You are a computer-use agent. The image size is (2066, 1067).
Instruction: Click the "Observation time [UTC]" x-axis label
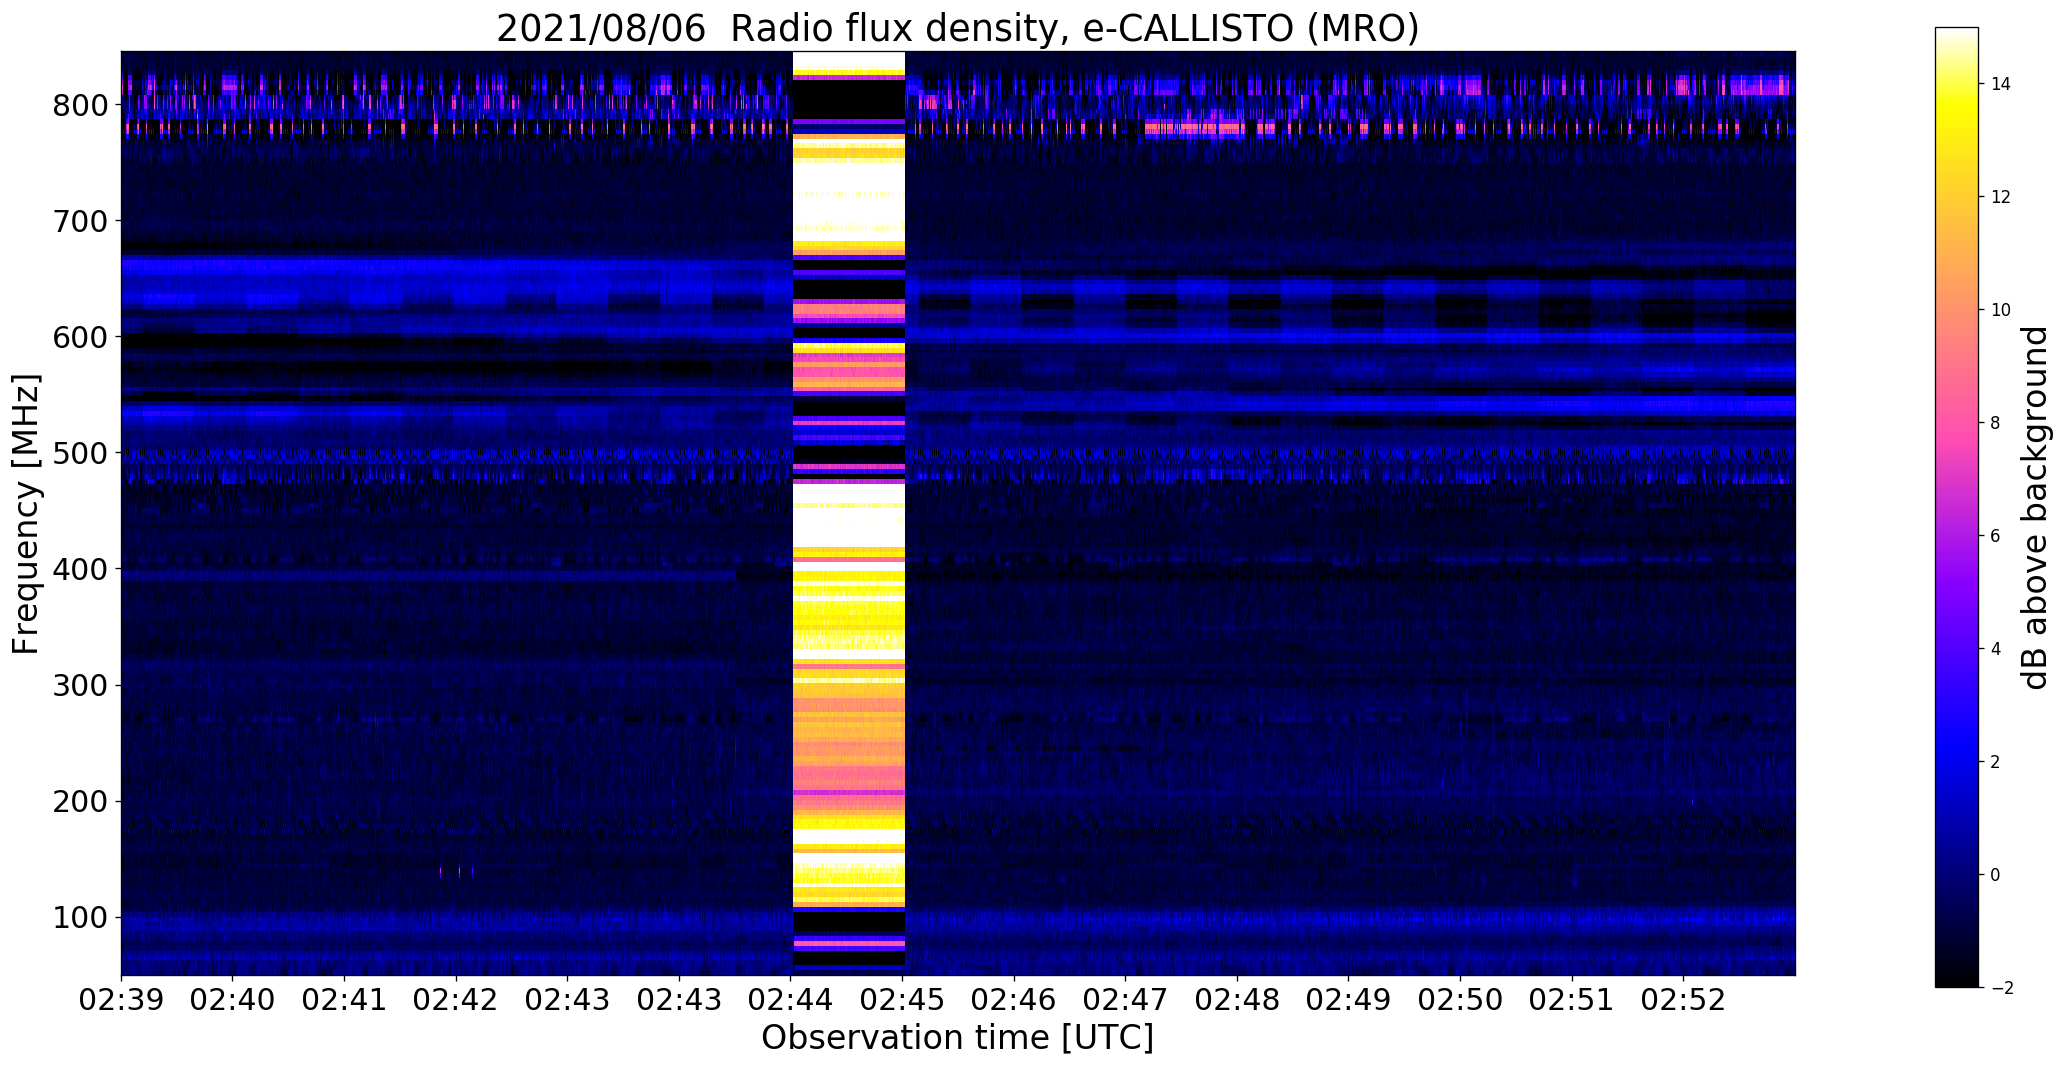tap(957, 1038)
